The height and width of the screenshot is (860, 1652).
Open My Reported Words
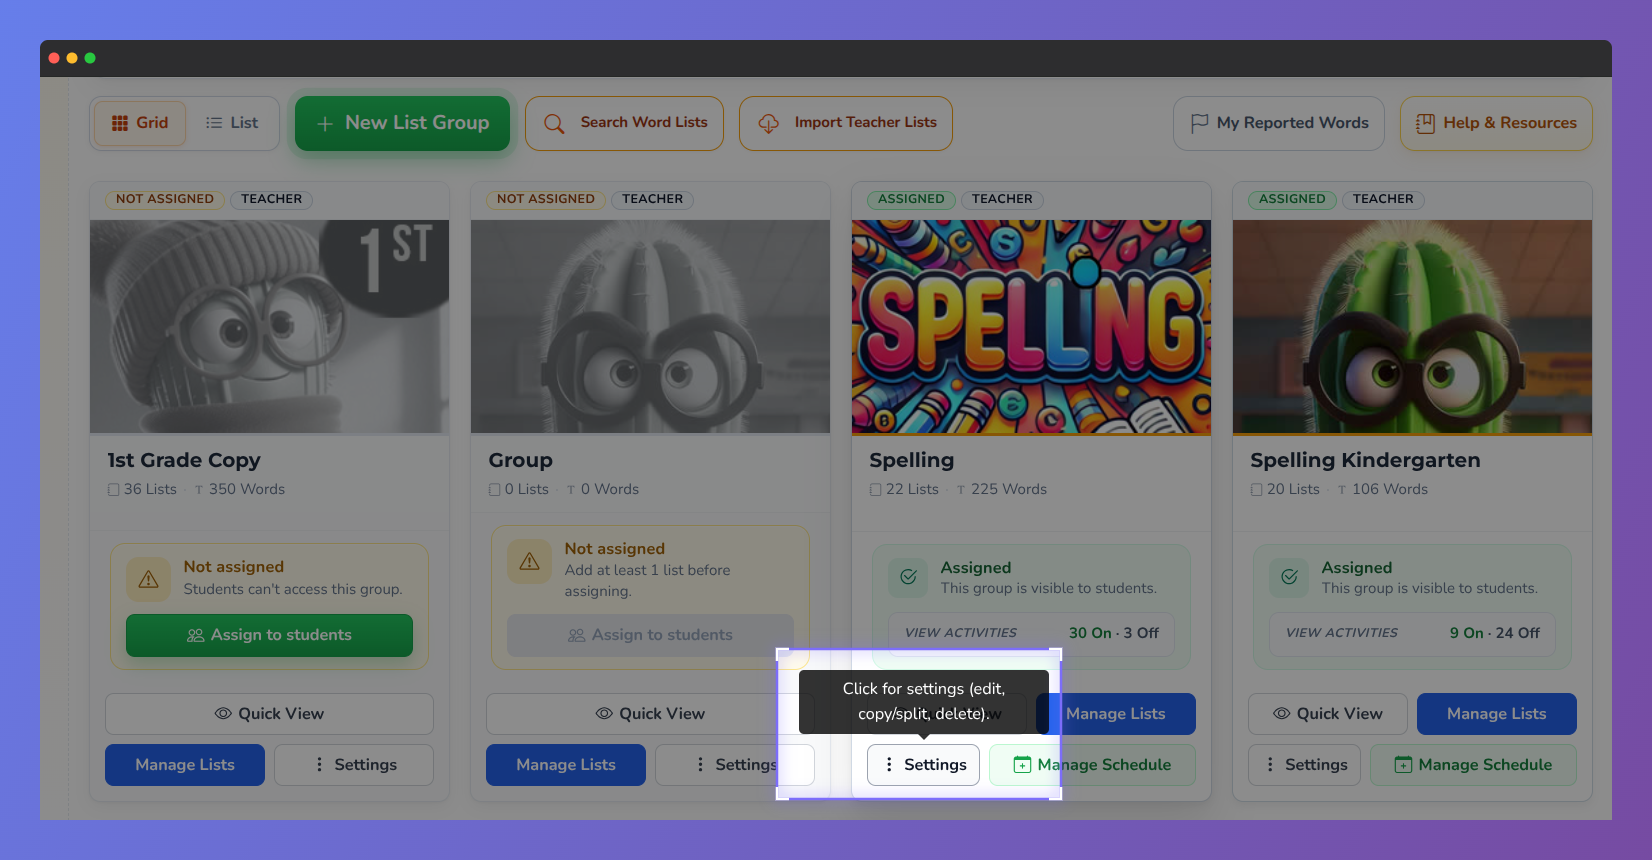click(1279, 123)
